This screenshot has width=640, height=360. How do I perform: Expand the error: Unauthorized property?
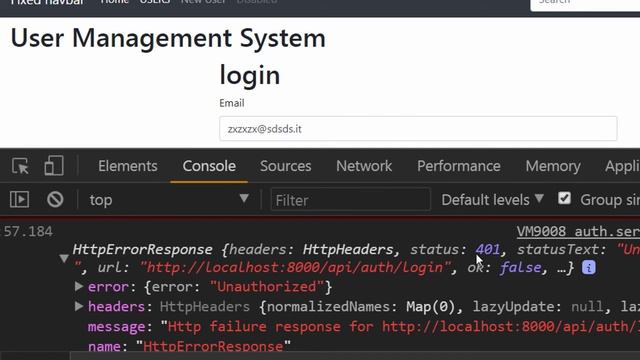pos(79,286)
